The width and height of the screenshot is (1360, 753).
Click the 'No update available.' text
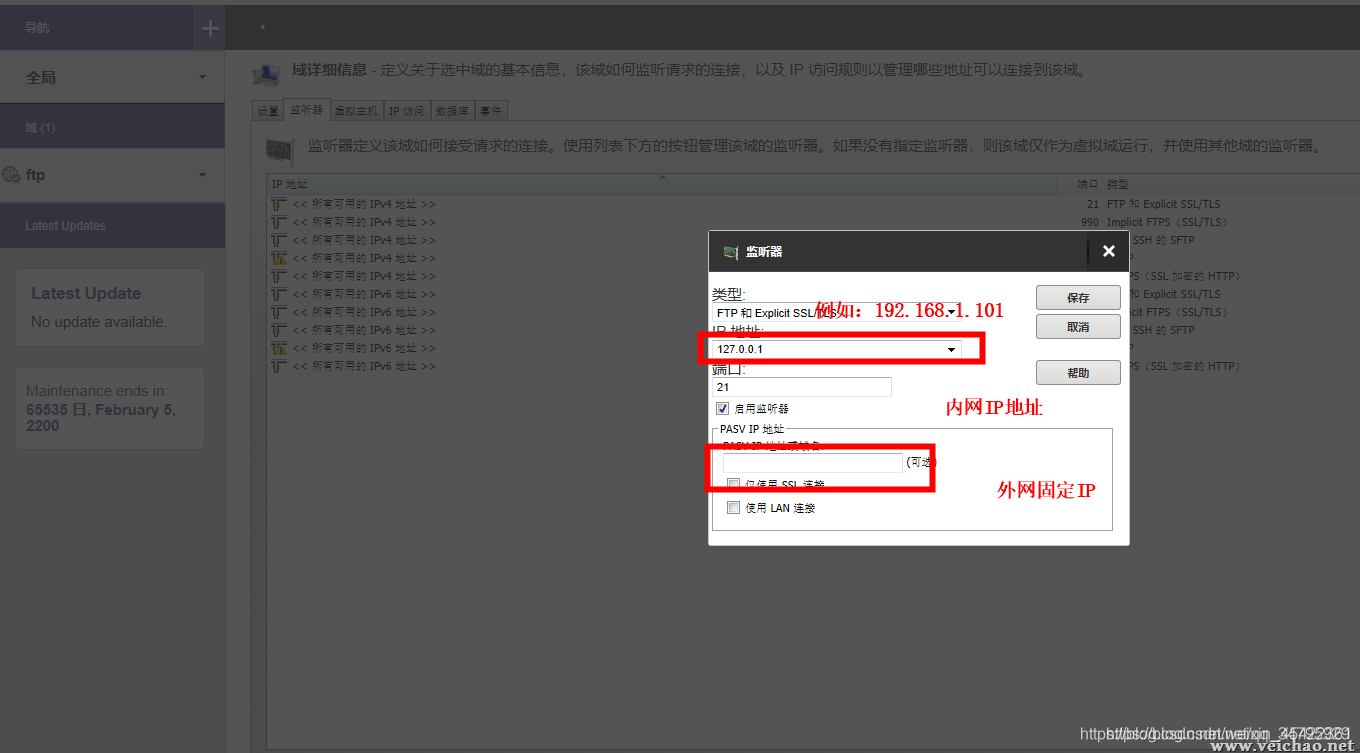tap(99, 322)
